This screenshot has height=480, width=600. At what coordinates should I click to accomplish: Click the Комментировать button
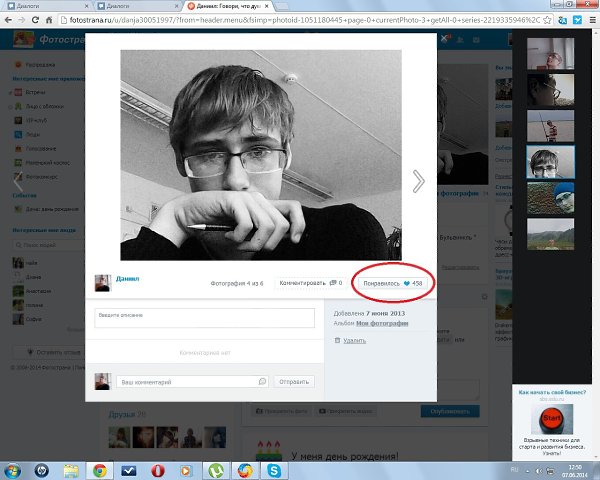coord(310,283)
